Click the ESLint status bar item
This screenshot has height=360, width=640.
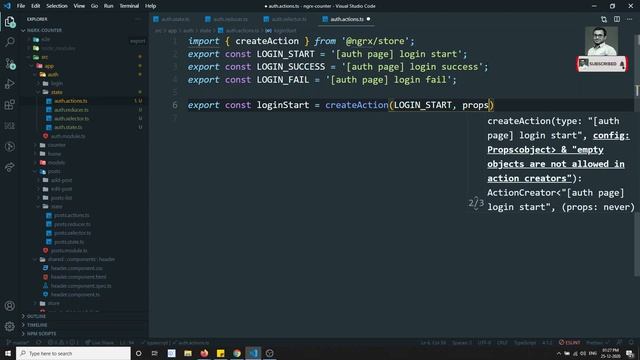569,342
